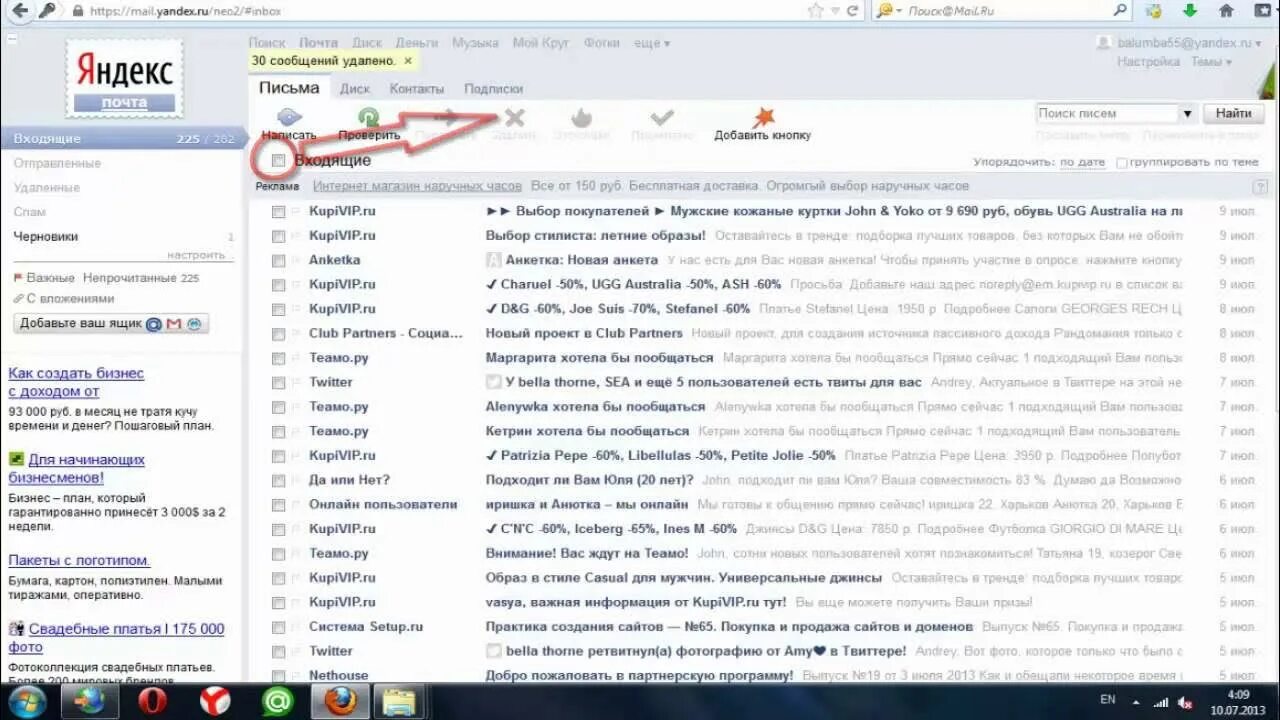This screenshot has height=720, width=1280.
Task: Check the Онлайн пользователи message checkbox
Action: point(278,504)
